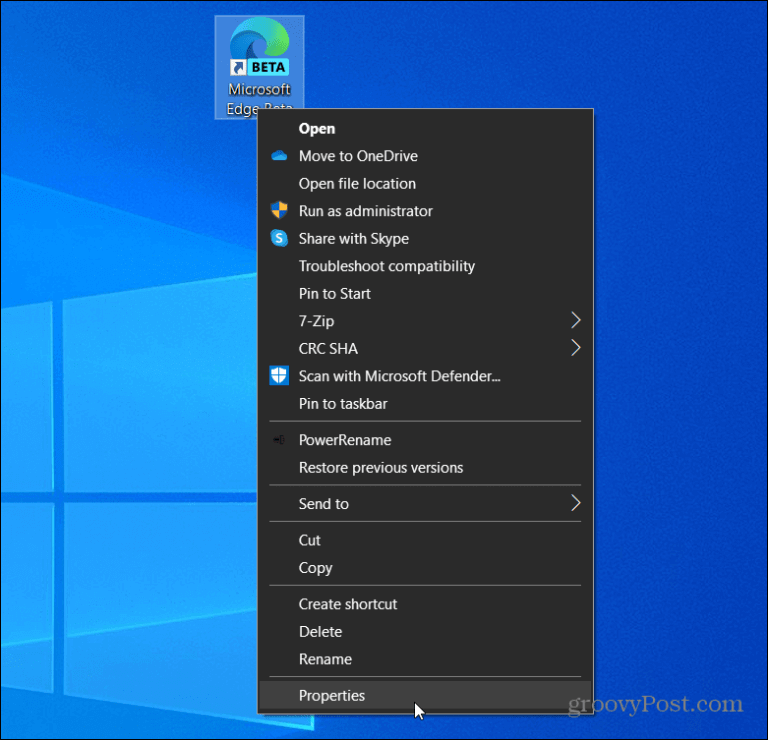This screenshot has height=740, width=768.
Task: Choose Open from the context menu
Action: click(425, 128)
